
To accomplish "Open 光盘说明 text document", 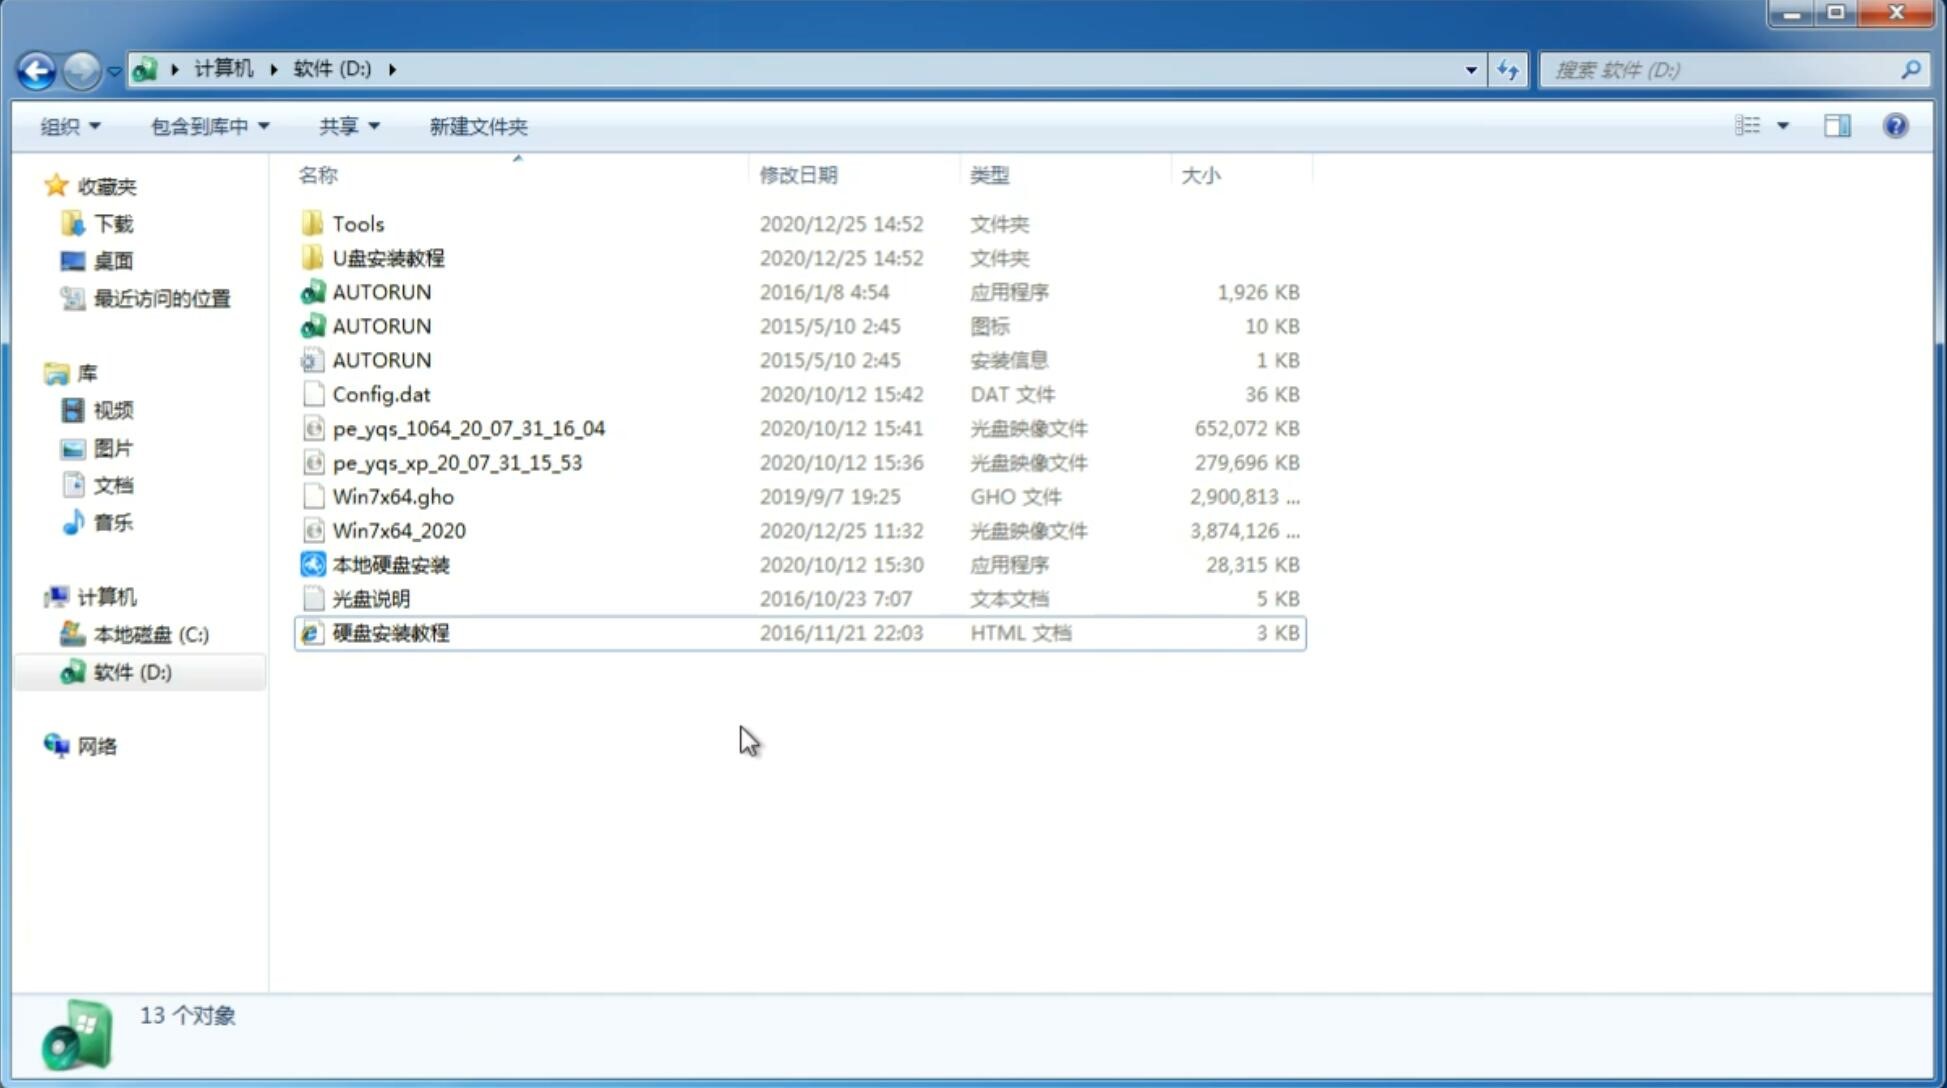I will 370,599.
